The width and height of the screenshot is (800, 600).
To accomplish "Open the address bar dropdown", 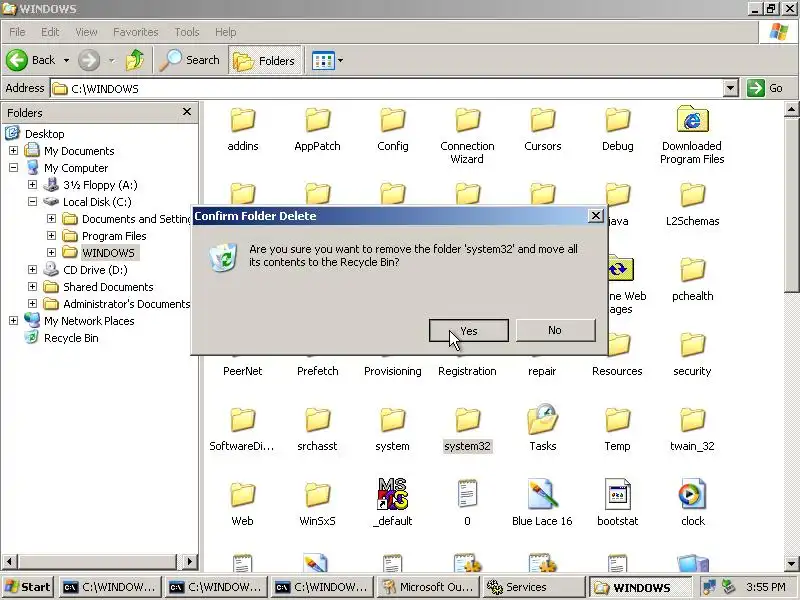I will point(731,89).
